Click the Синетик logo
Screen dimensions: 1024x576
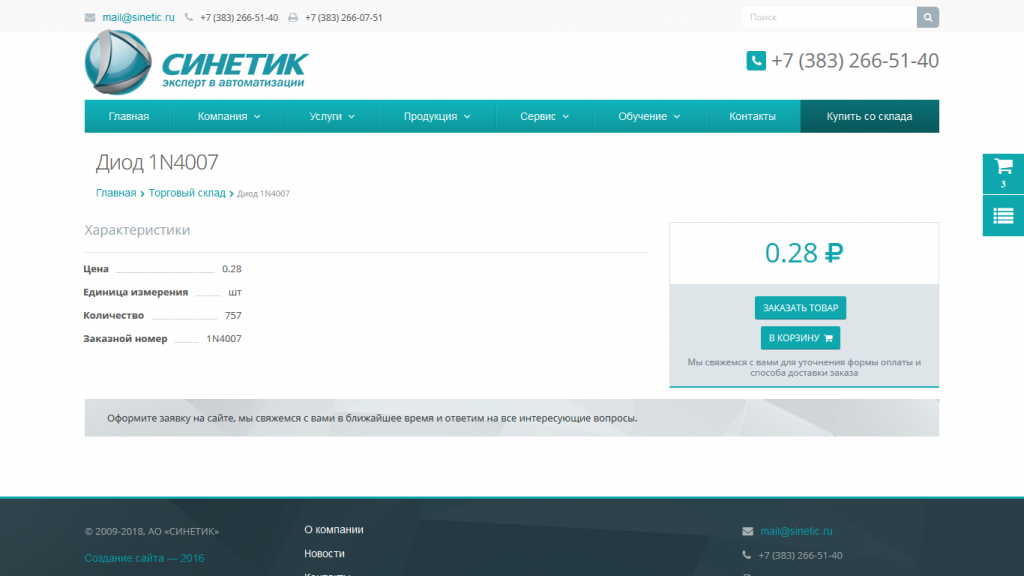(x=196, y=64)
